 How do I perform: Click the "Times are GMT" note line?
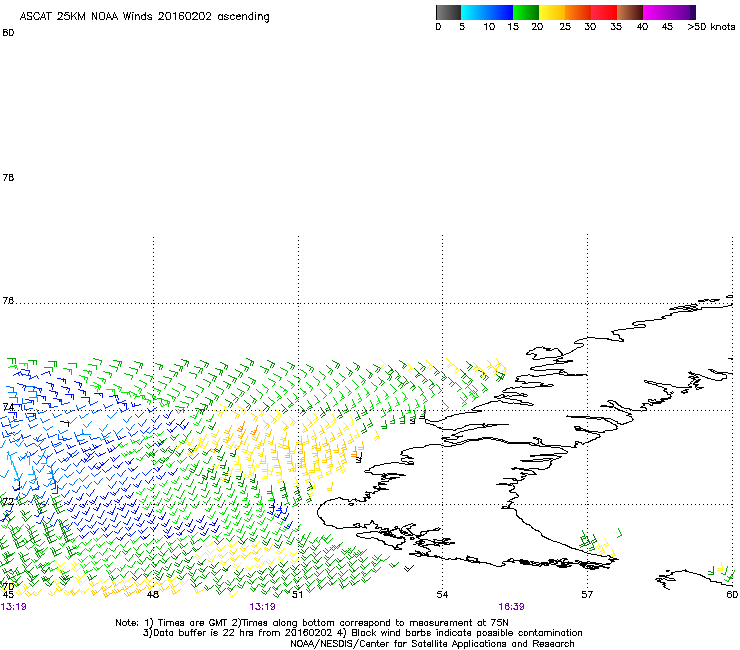point(312,623)
